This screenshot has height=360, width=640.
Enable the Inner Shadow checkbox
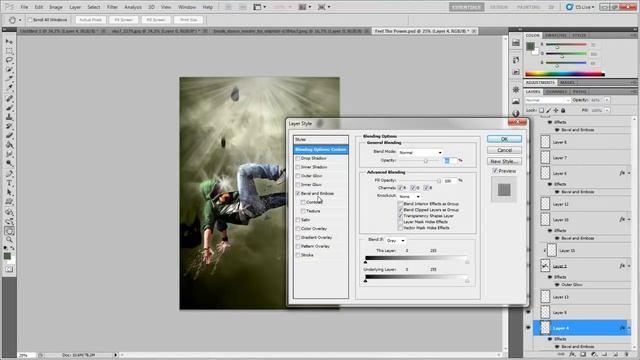click(x=298, y=167)
